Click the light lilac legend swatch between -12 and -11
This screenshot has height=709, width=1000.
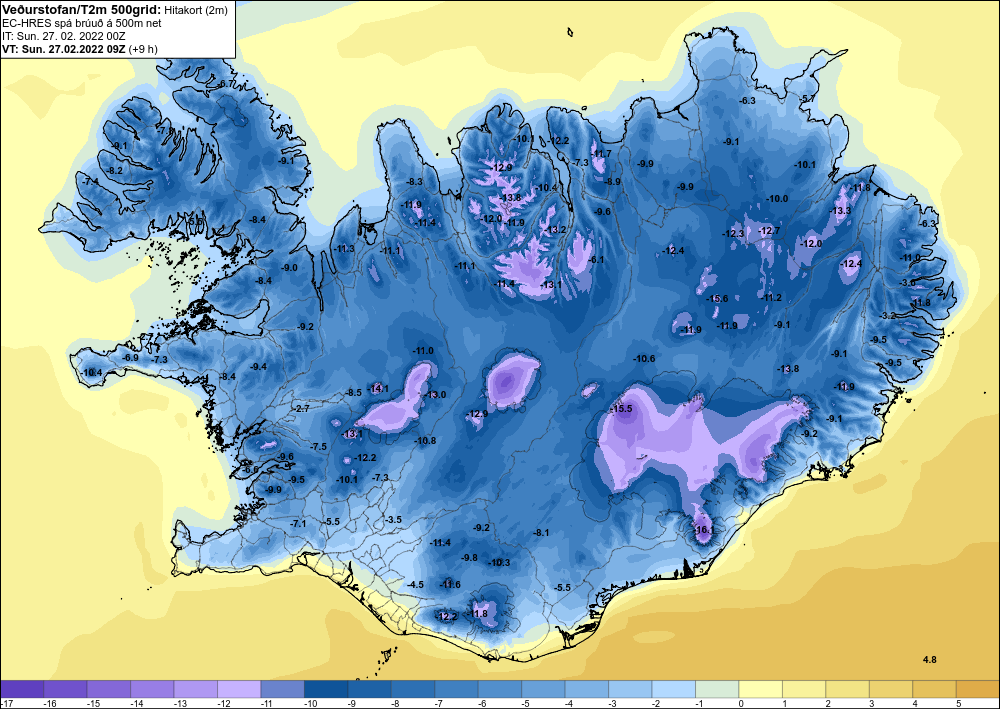click(x=239, y=689)
